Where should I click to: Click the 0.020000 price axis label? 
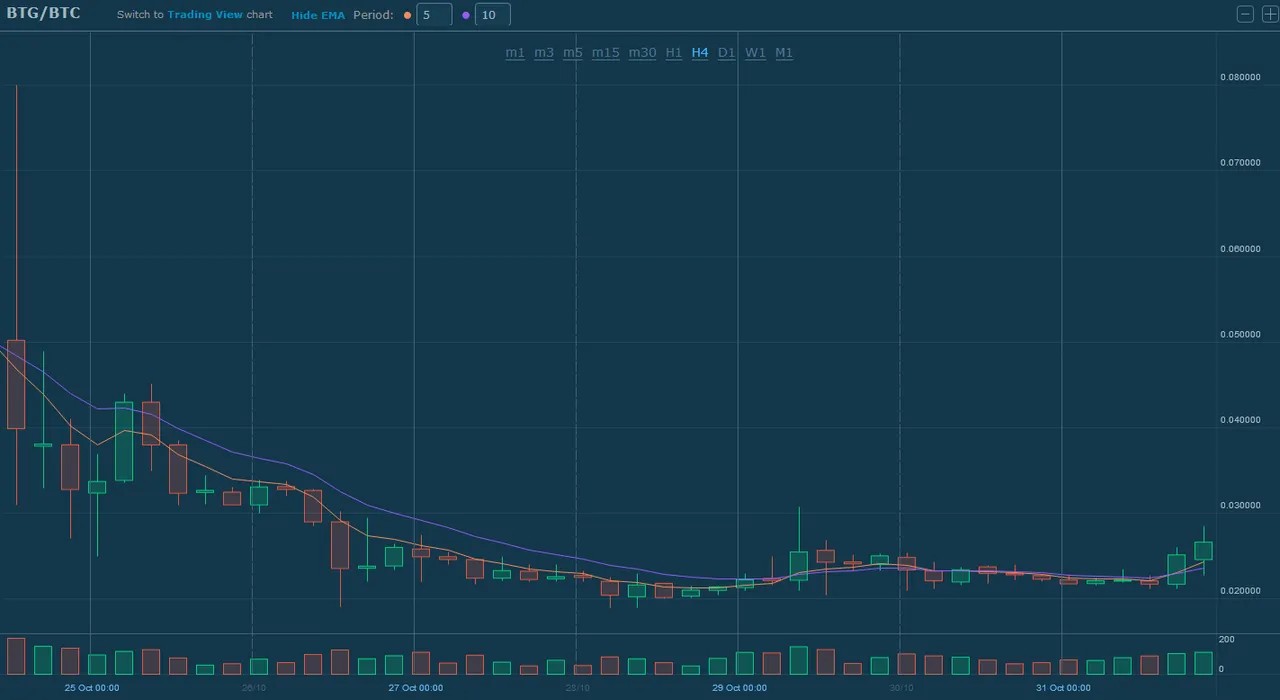click(x=1240, y=591)
